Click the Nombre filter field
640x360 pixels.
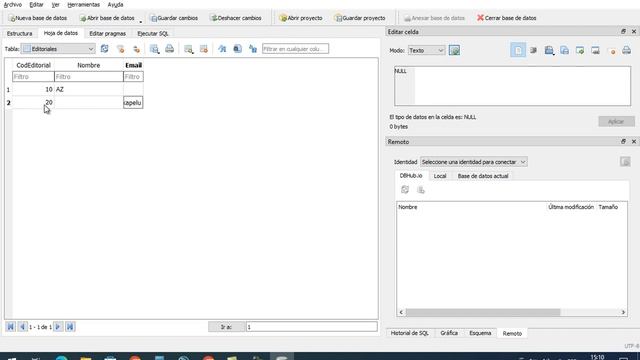click(x=89, y=77)
